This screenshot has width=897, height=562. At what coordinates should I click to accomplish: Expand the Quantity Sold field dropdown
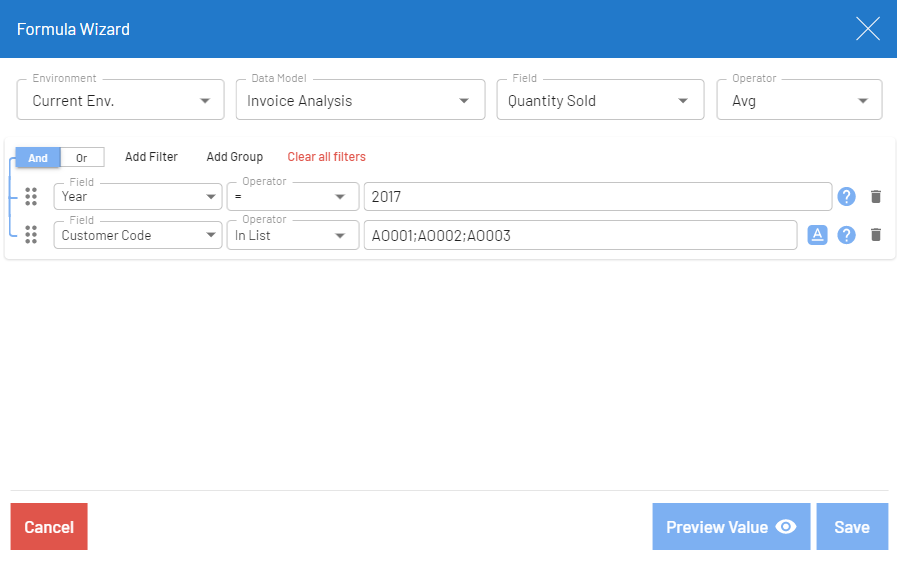(598, 101)
